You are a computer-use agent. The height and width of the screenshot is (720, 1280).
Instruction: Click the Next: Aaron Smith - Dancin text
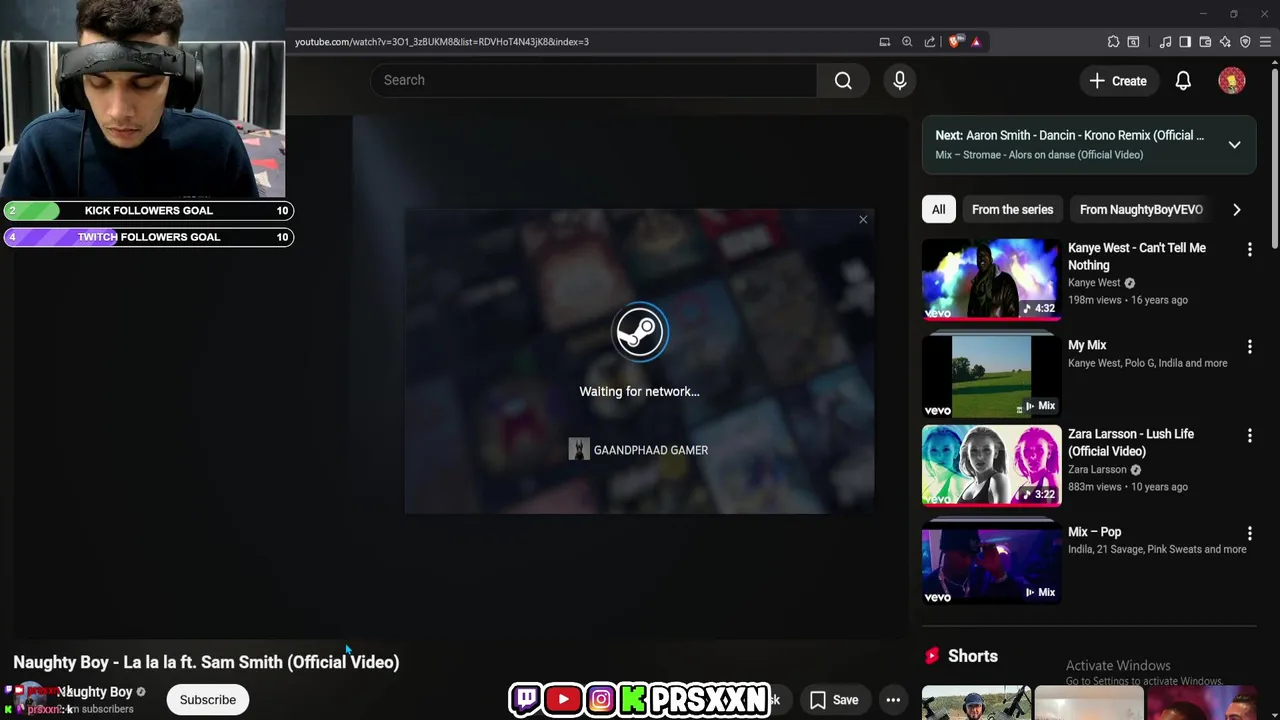point(1070,135)
